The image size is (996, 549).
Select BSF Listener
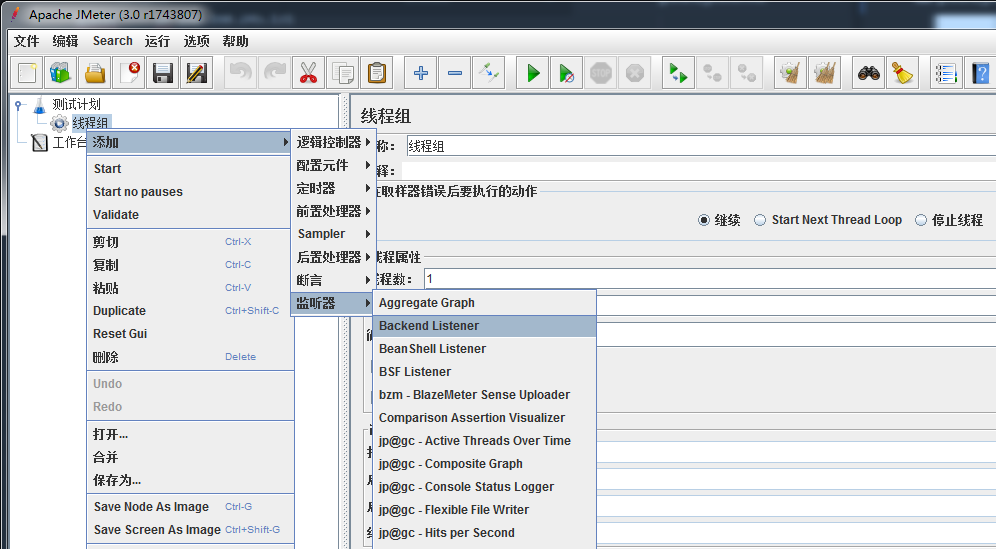coord(485,371)
